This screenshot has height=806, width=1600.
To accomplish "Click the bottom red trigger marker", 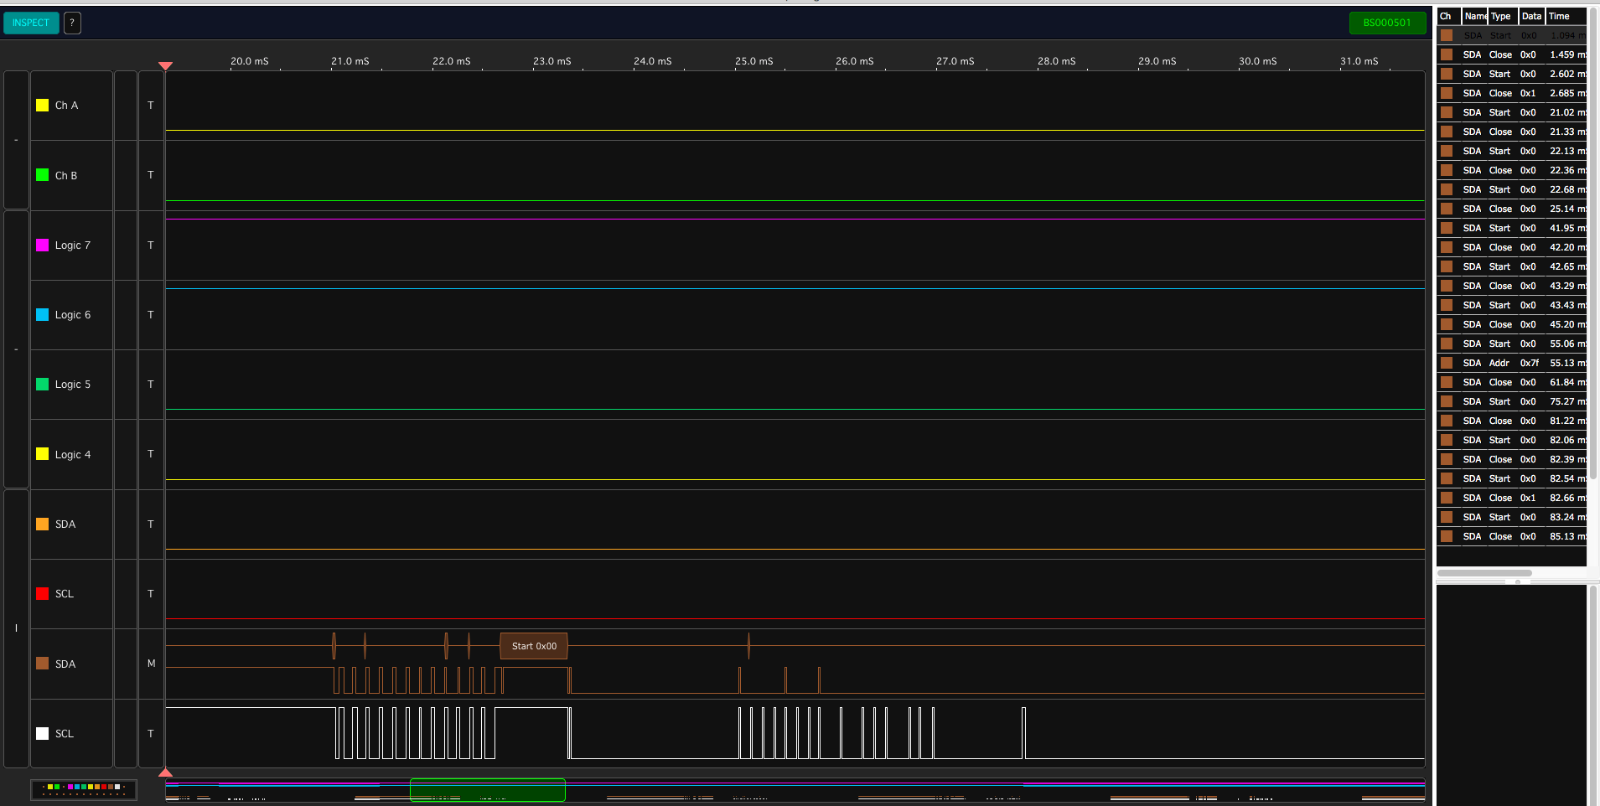I will [166, 772].
